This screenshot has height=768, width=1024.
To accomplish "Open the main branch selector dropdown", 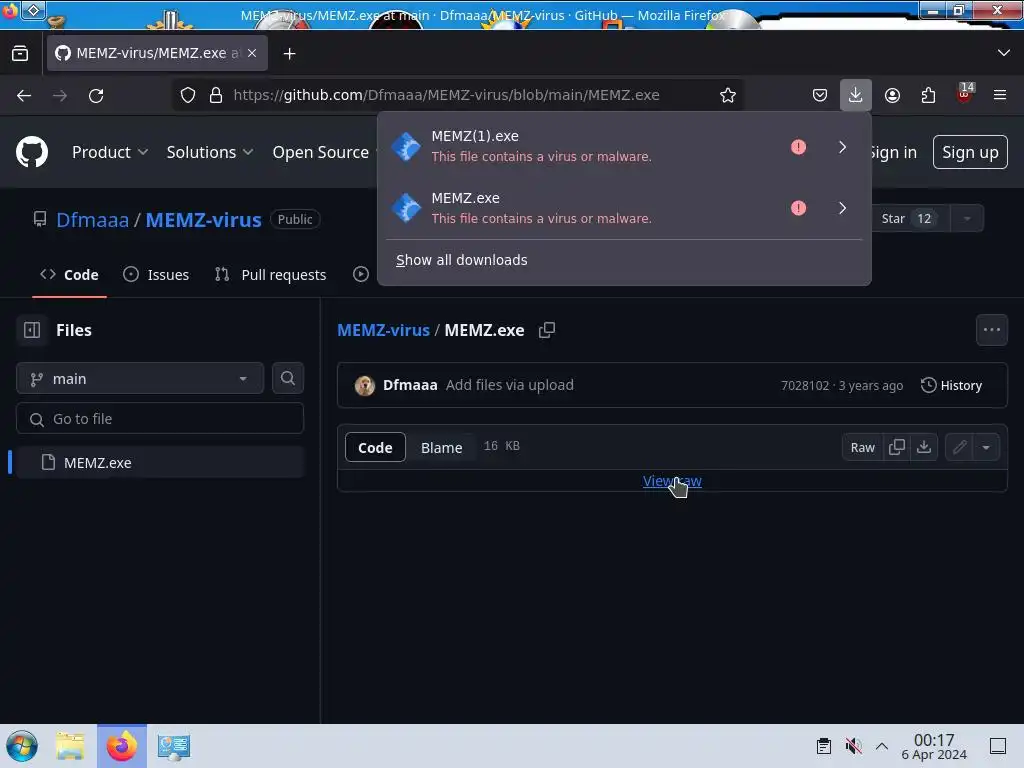I will pos(140,379).
